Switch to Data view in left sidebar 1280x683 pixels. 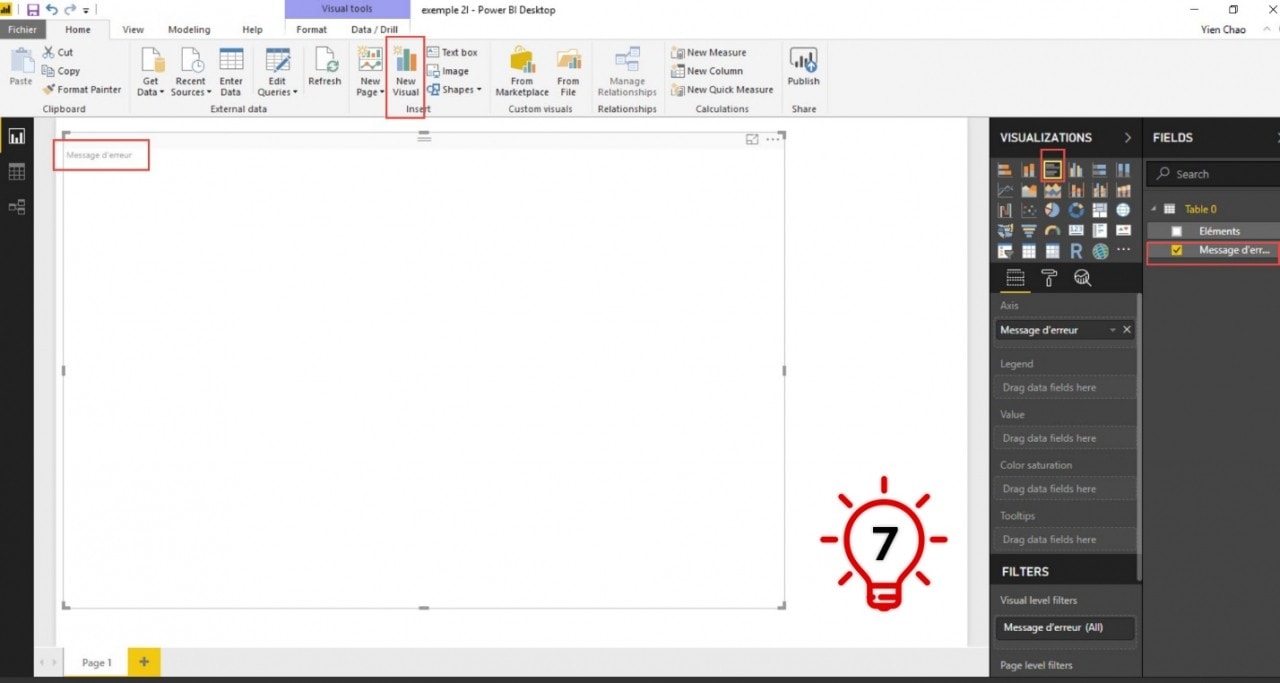(x=16, y=172)
